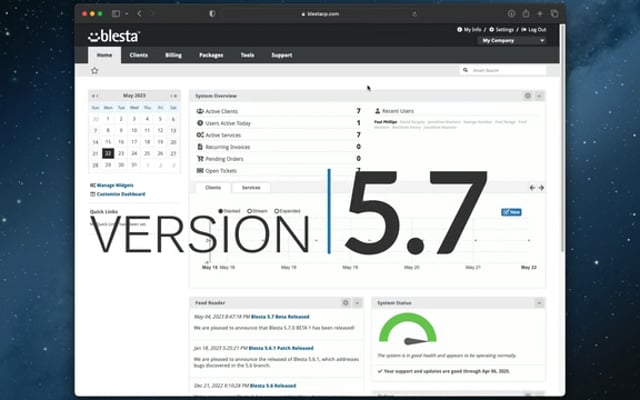
Task: Open System Overview widget settings gear
Action: coord(528,96)
